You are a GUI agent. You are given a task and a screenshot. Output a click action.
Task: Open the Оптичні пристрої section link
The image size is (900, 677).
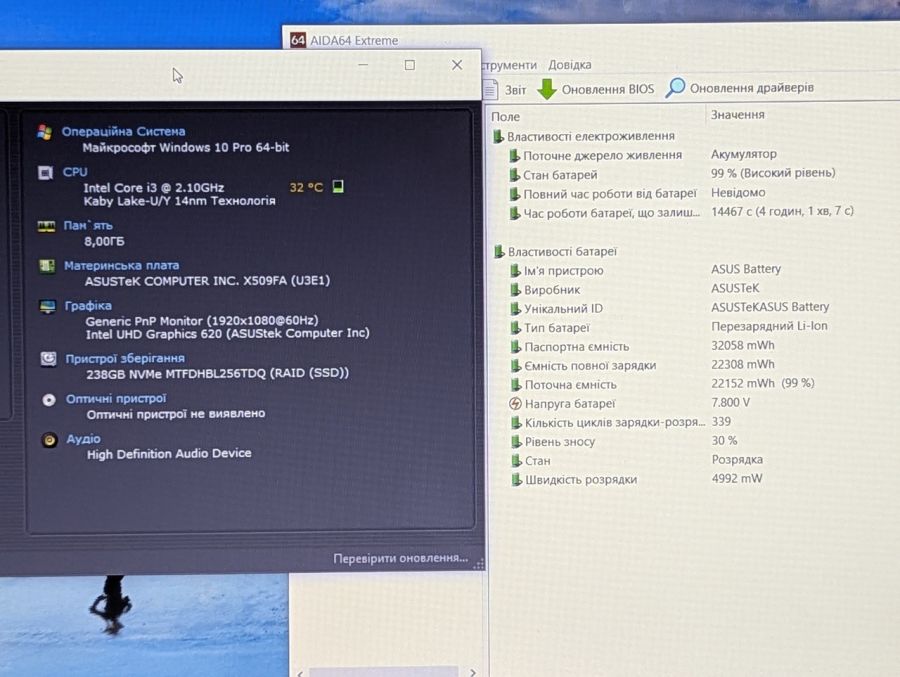pos(115,399)
